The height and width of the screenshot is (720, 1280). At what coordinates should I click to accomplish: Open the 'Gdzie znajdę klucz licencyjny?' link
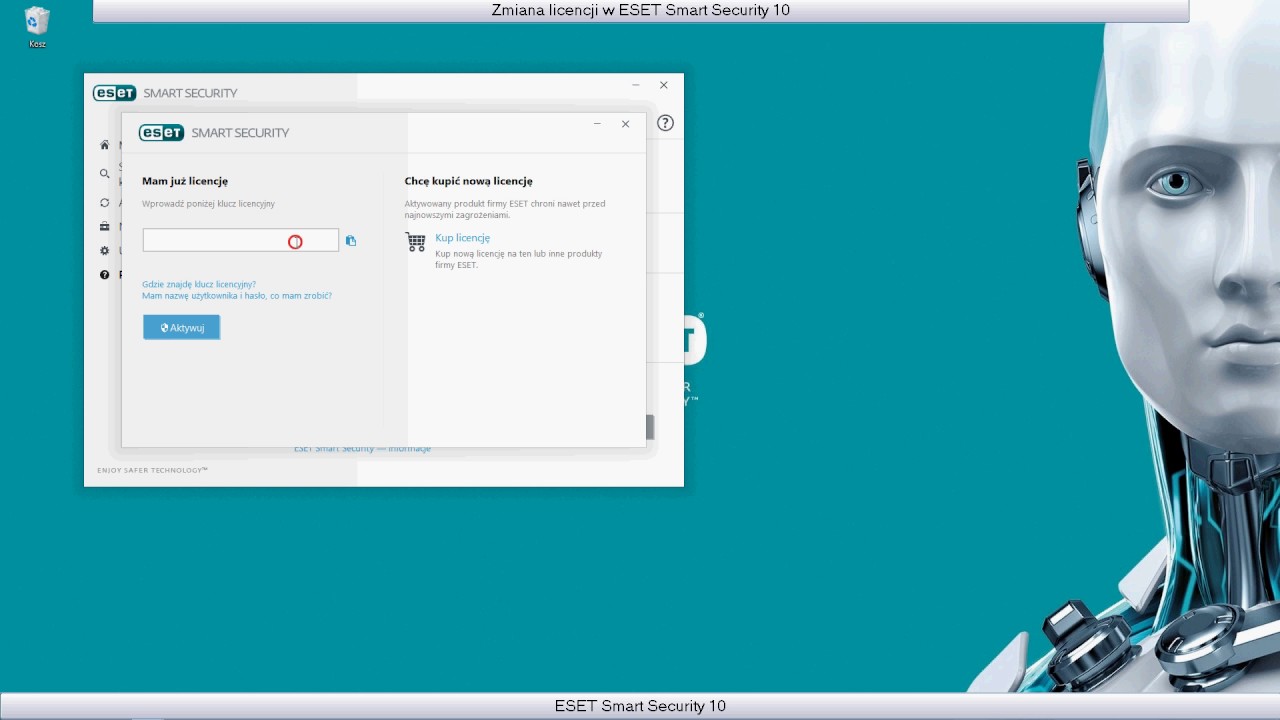click(x=199, y=284)
